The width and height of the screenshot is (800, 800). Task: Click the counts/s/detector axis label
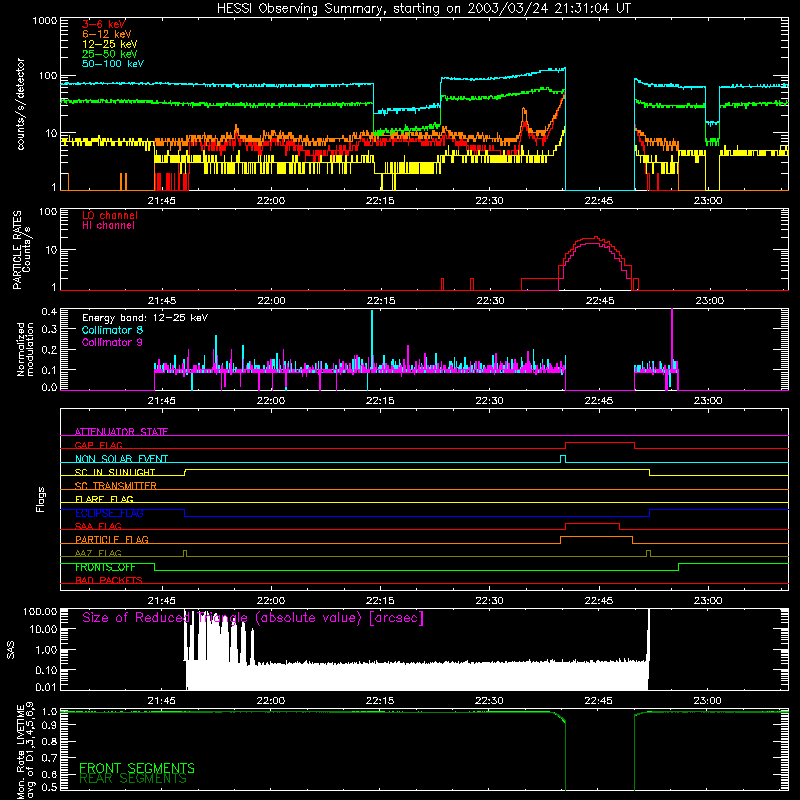tap(20, 104)
